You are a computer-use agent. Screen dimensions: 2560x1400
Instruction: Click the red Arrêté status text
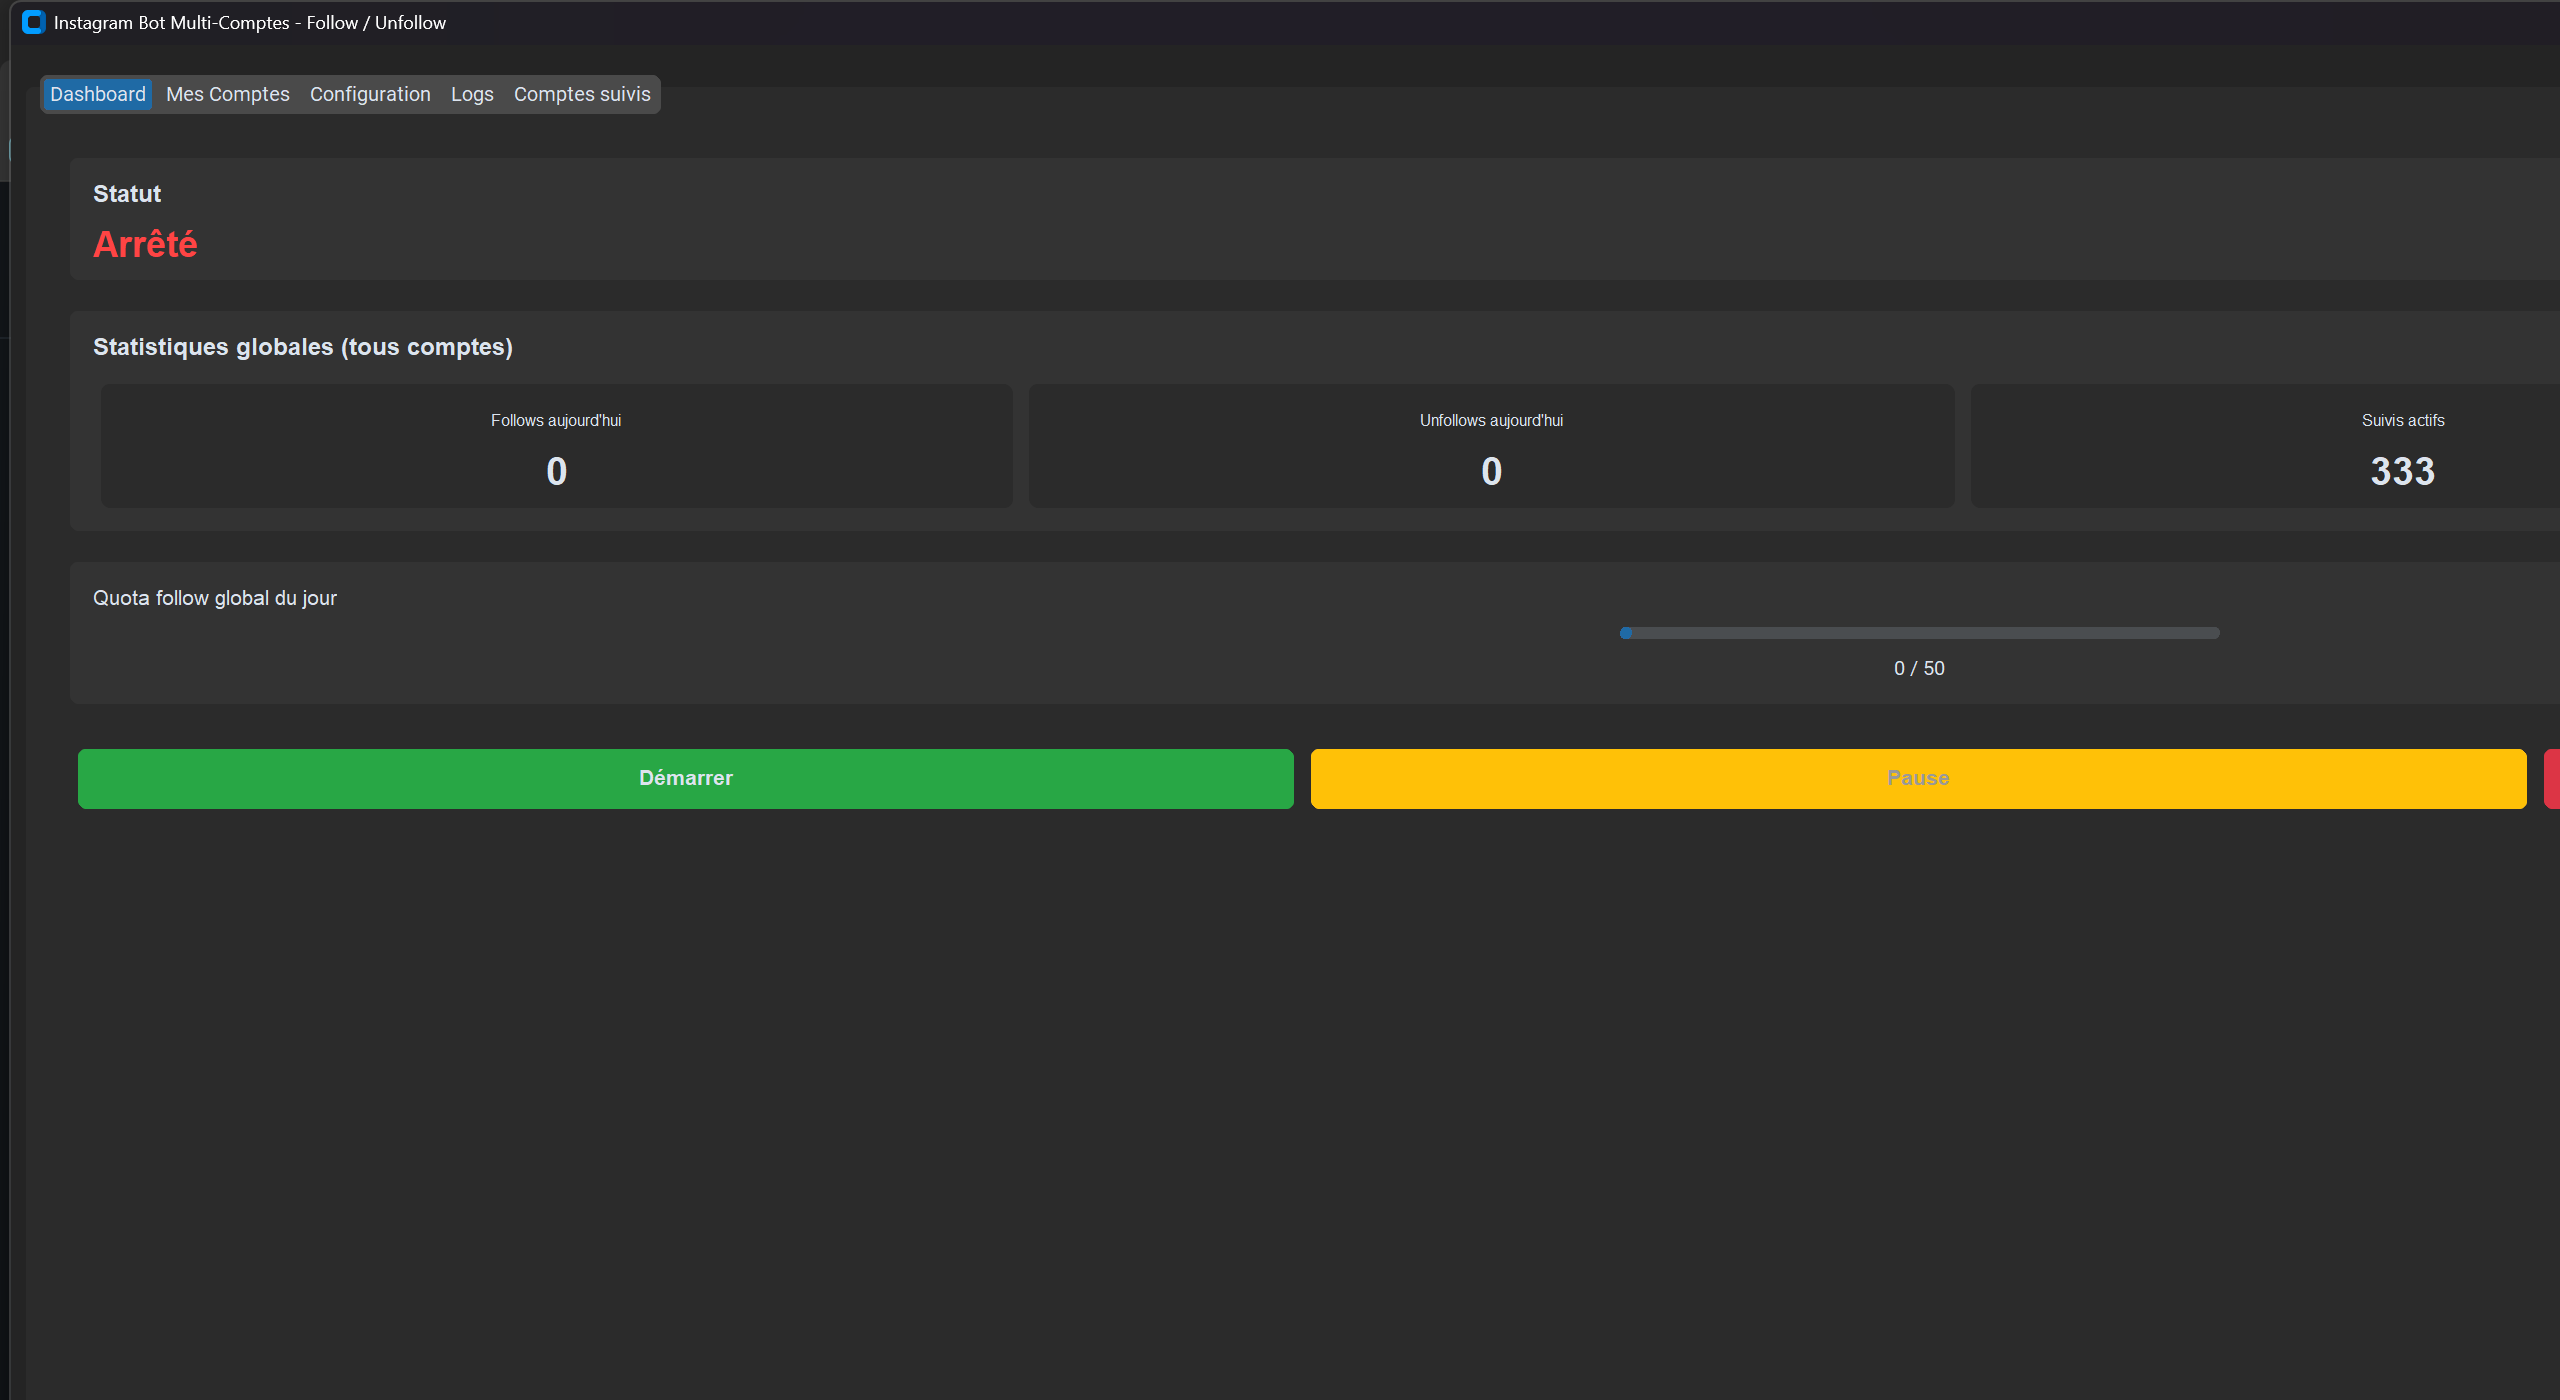[x=145, y=244]
